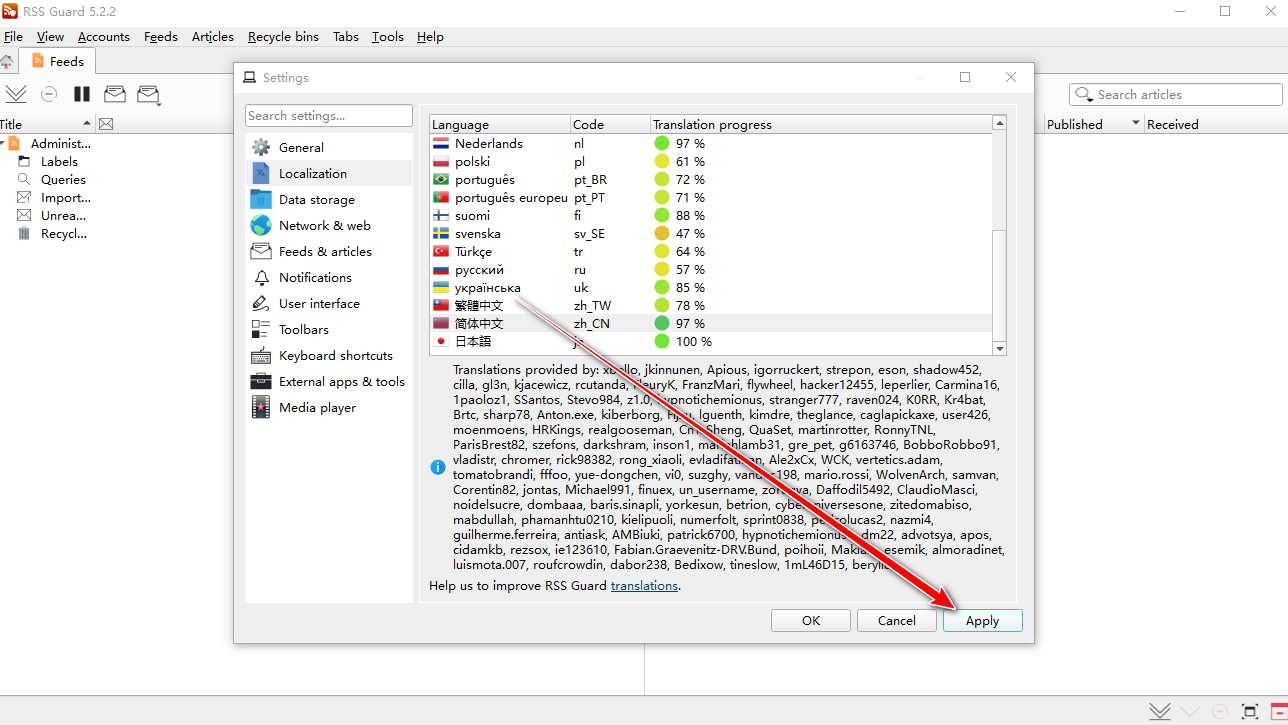The height and width of the screenshot is (725, 1288).
Task: Click the pause icon in feeds toolbar
Action: click(82, 94)
